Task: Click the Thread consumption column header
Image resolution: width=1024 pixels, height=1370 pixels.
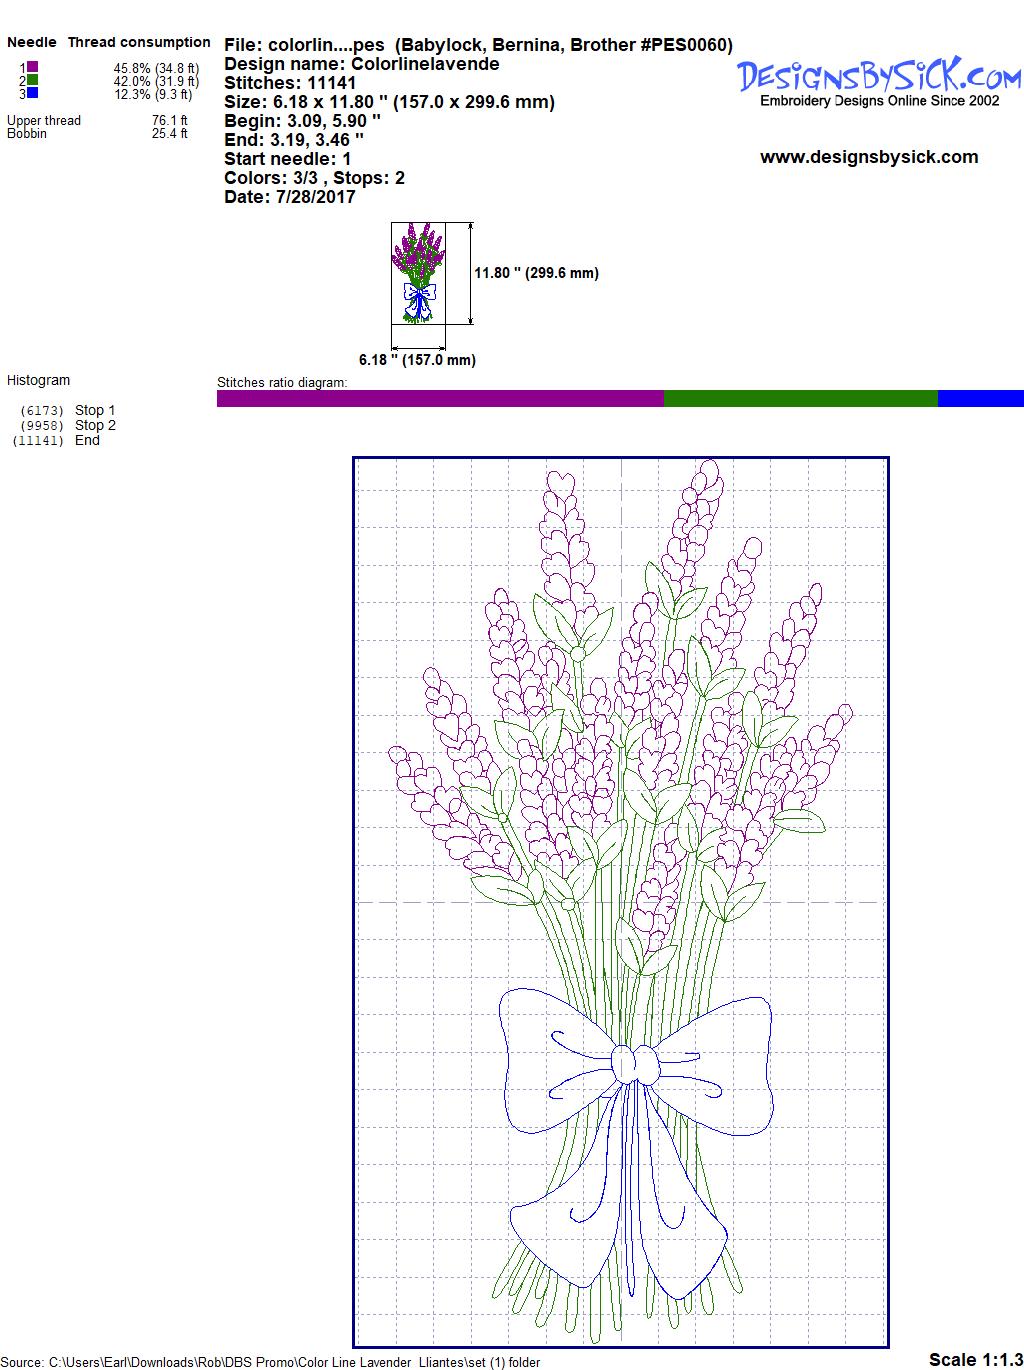Action: 139,42
